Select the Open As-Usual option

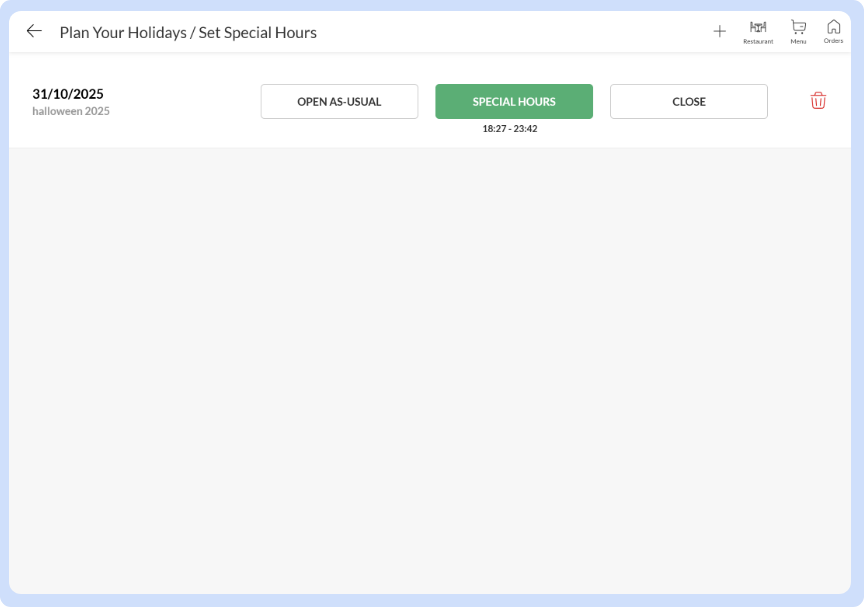[x=339, y=101]
